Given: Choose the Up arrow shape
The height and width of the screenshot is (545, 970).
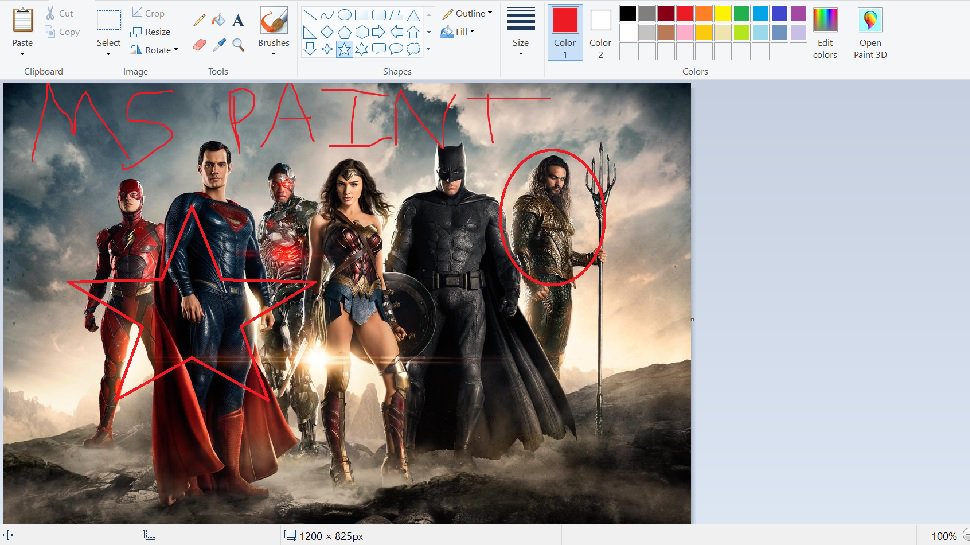Looking at the screenshot, I should tap(414, 32).
